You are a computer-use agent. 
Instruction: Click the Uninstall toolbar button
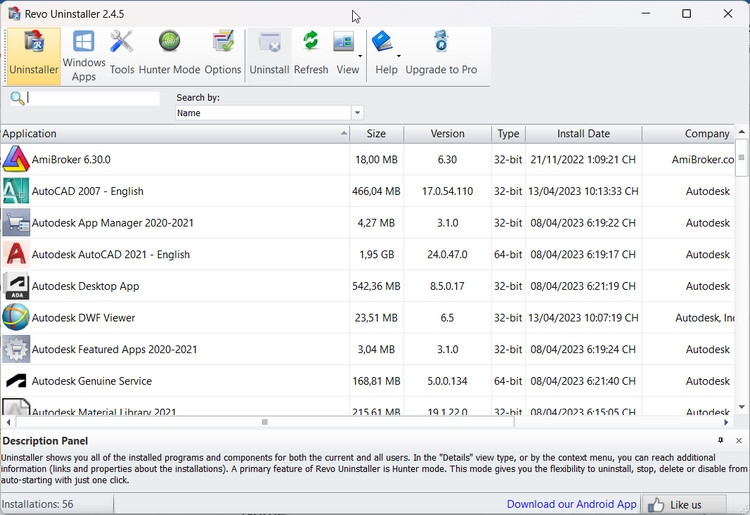(269, 56)
